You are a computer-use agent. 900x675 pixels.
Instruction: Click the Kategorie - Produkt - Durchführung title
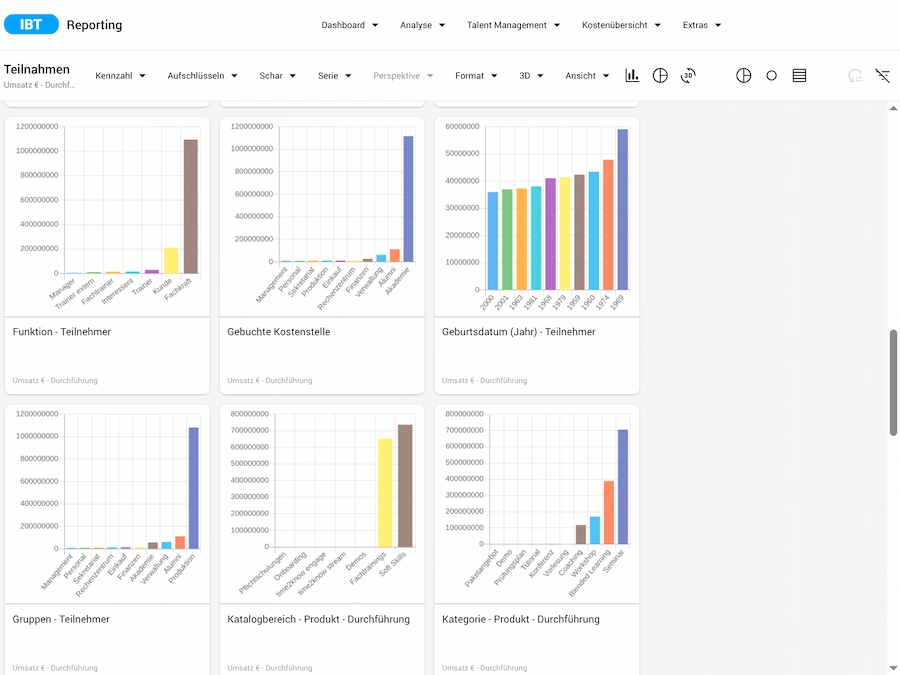point(521,619)
